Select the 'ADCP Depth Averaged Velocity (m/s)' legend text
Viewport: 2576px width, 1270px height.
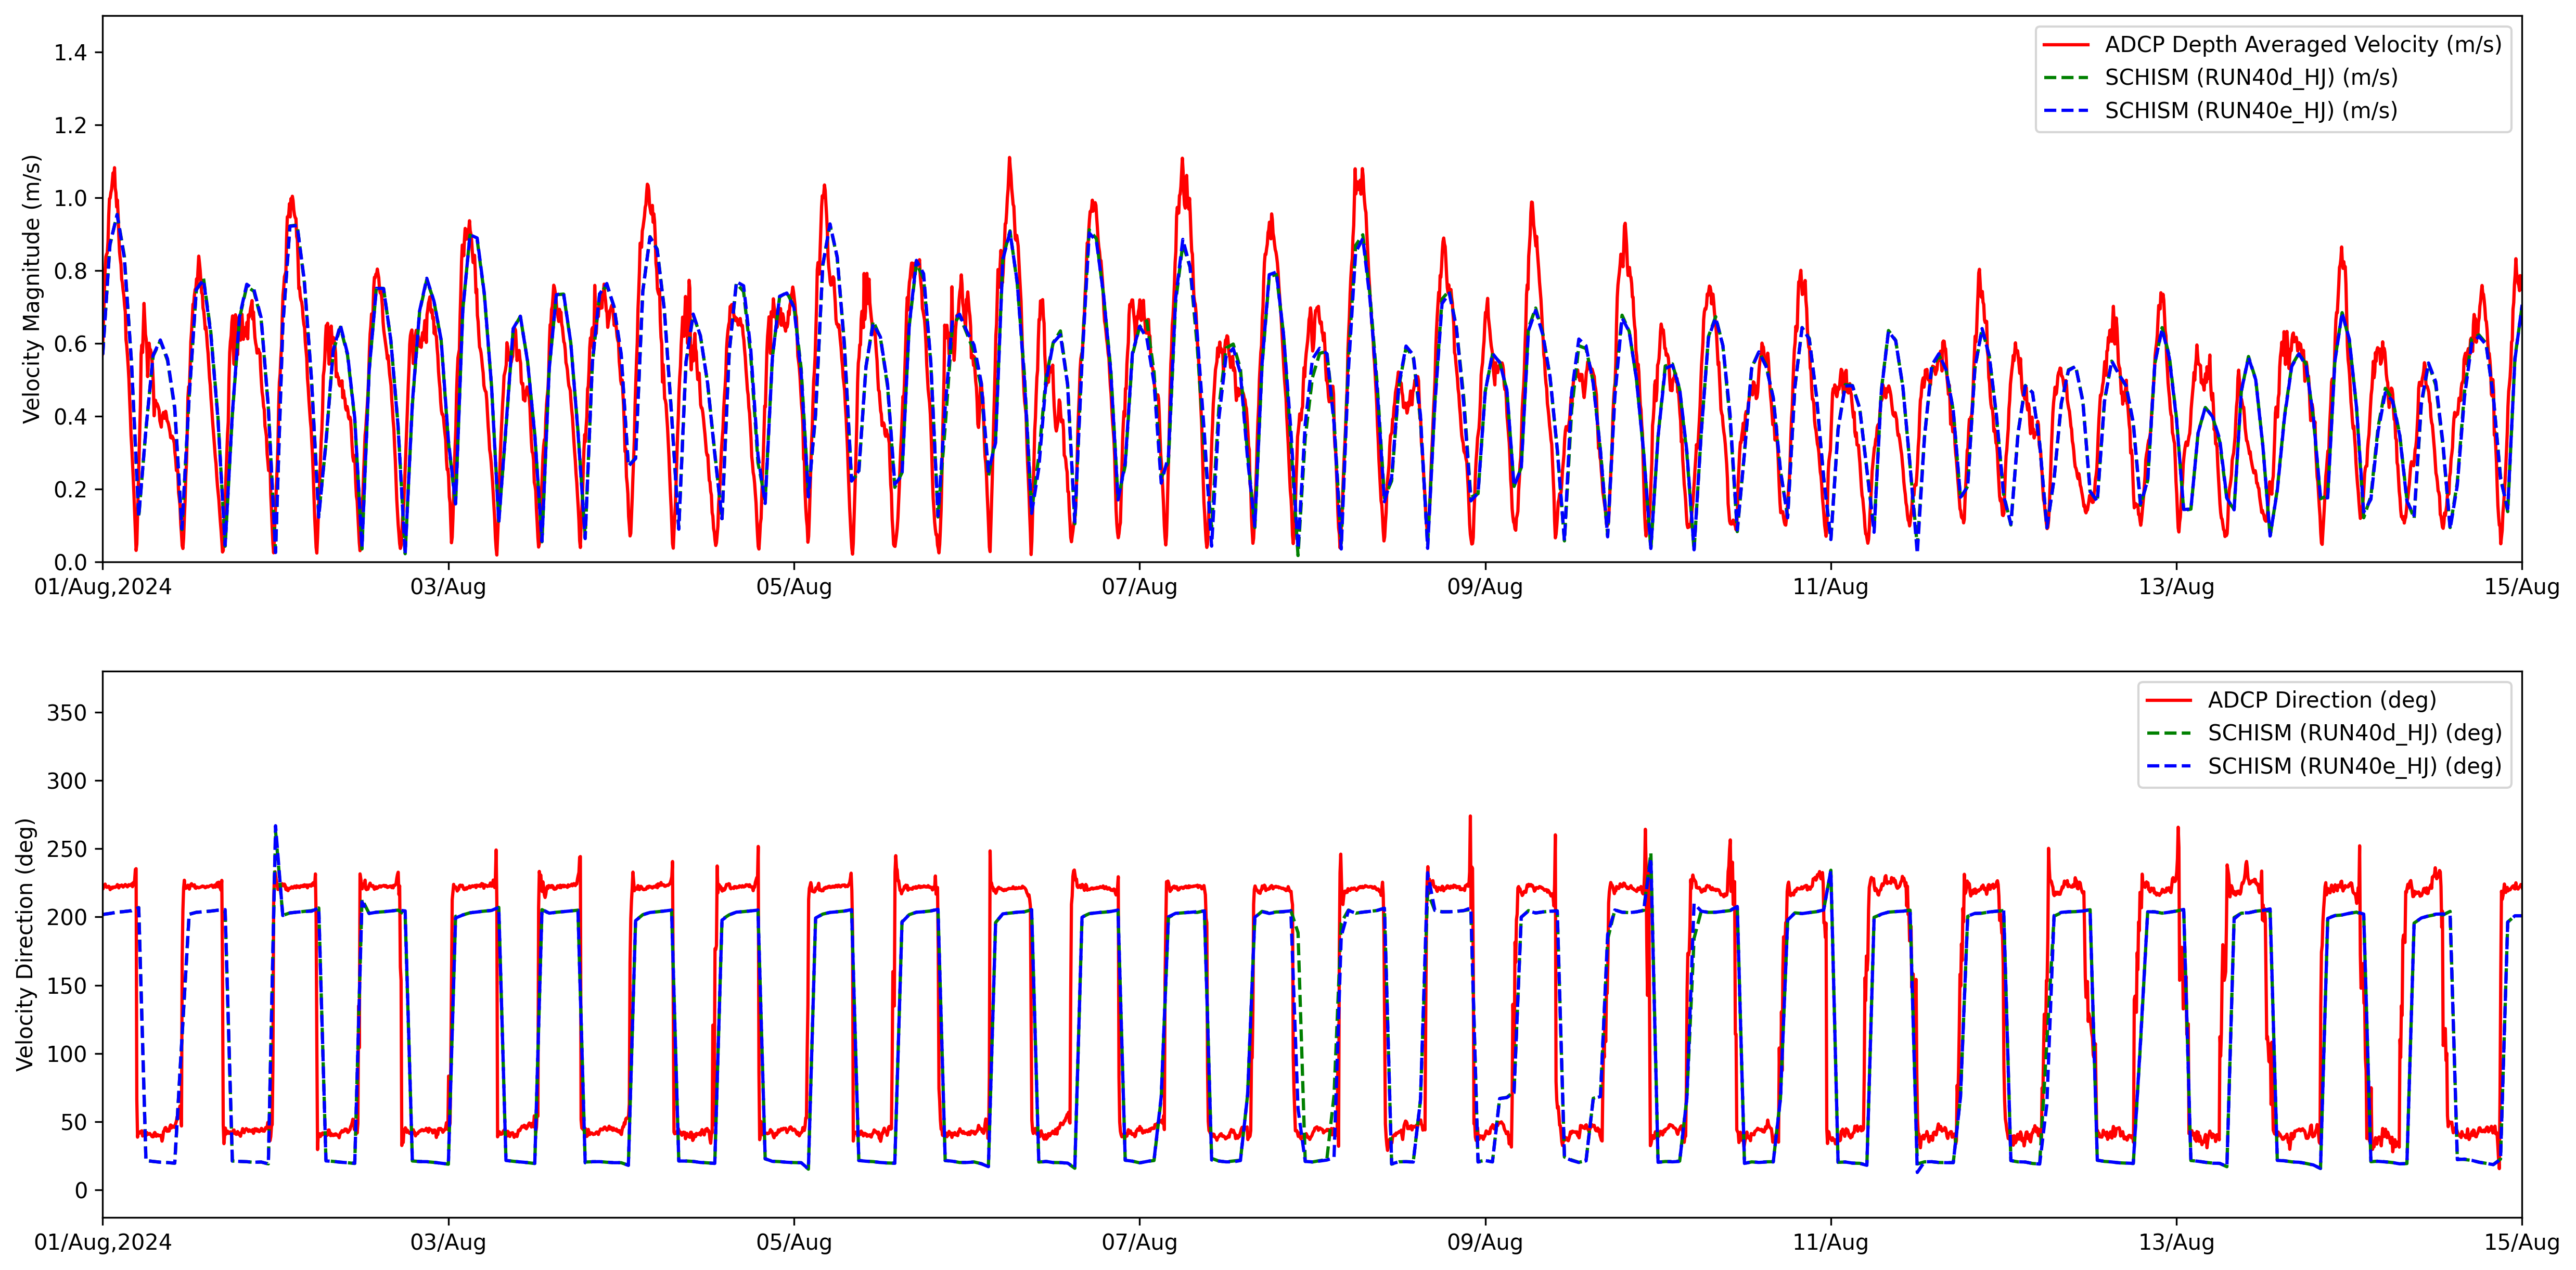tap(2302, 45)
